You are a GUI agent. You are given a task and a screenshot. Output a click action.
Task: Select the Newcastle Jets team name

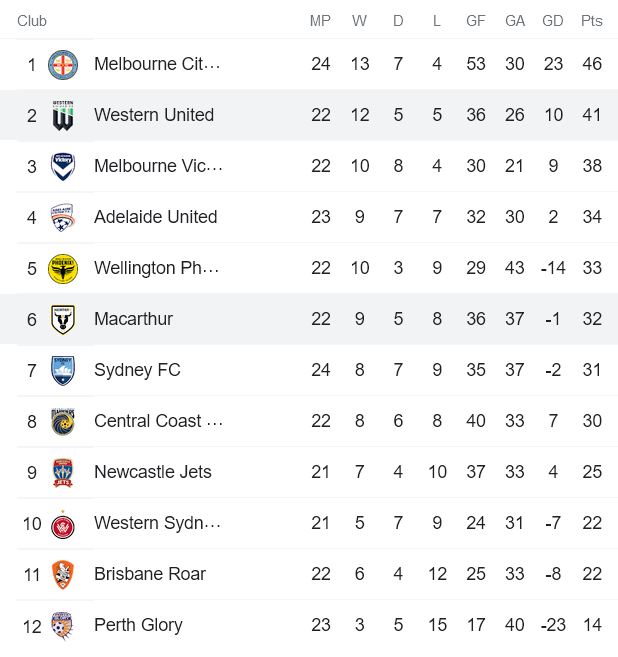pos(152,472)
